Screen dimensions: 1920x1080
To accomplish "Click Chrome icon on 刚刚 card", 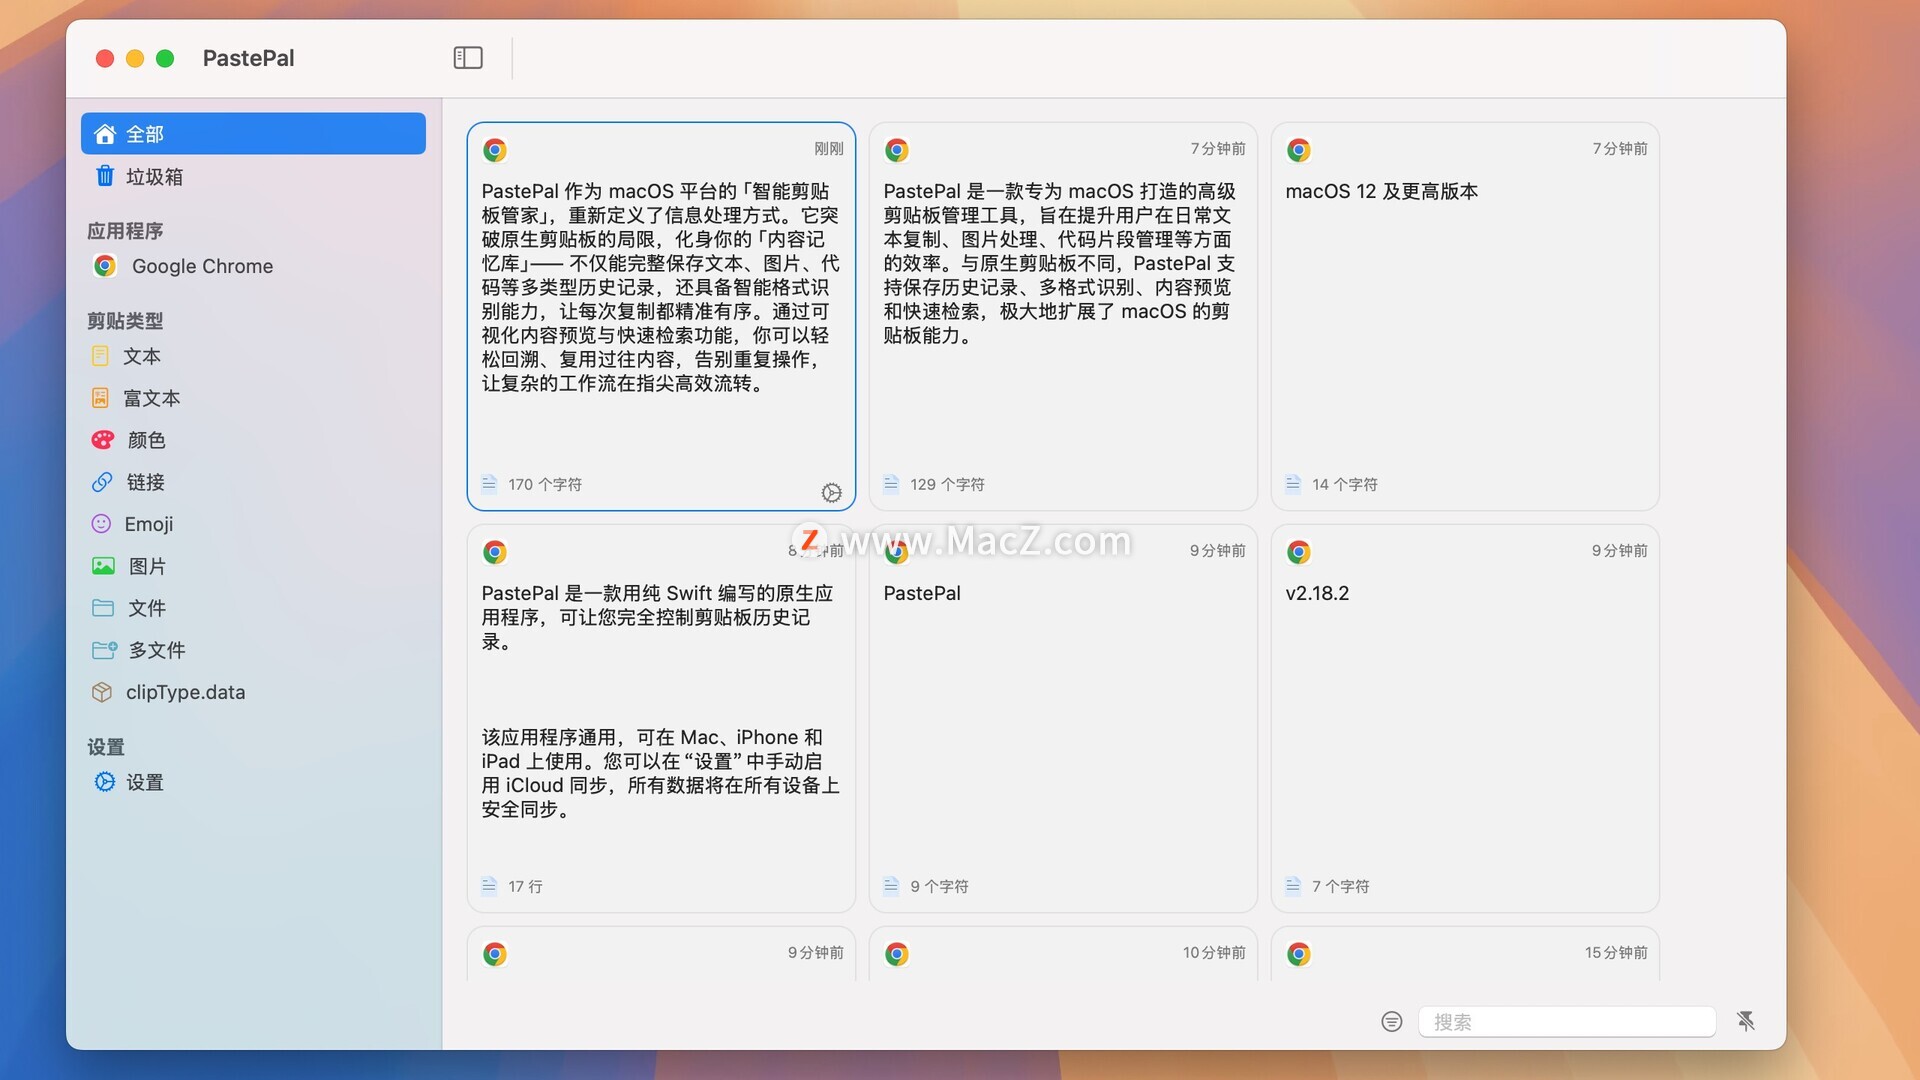I will pyautogui.click(x=495, y=150).
